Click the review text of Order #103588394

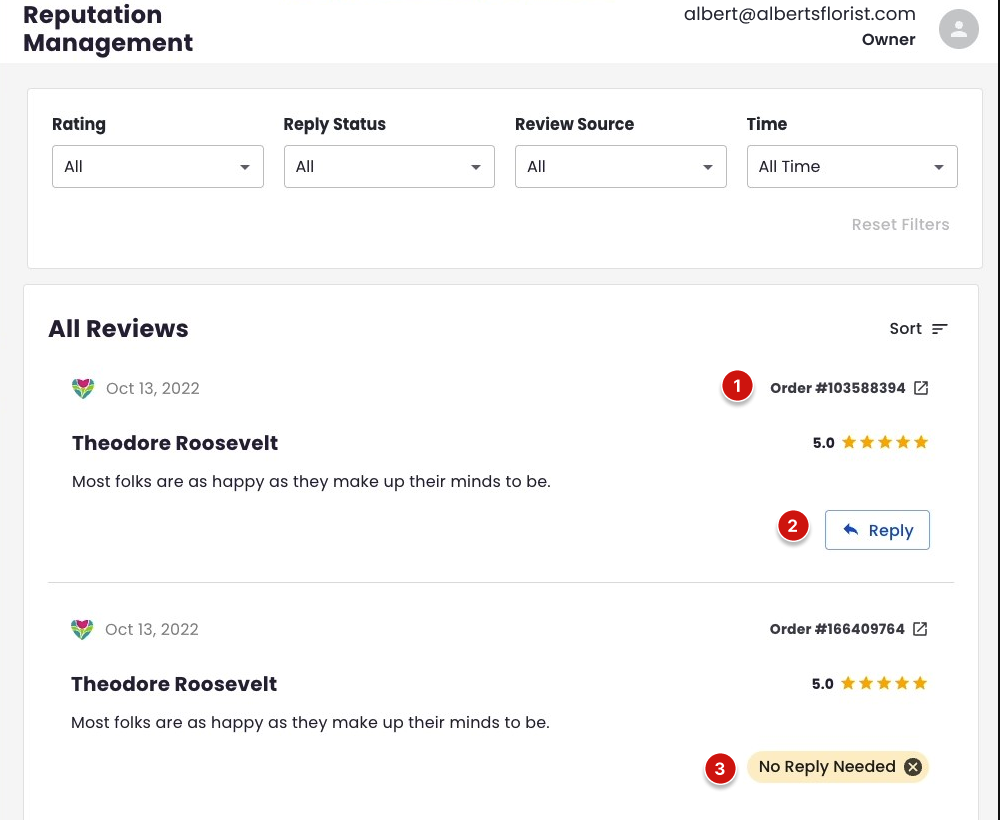point(311,481)
